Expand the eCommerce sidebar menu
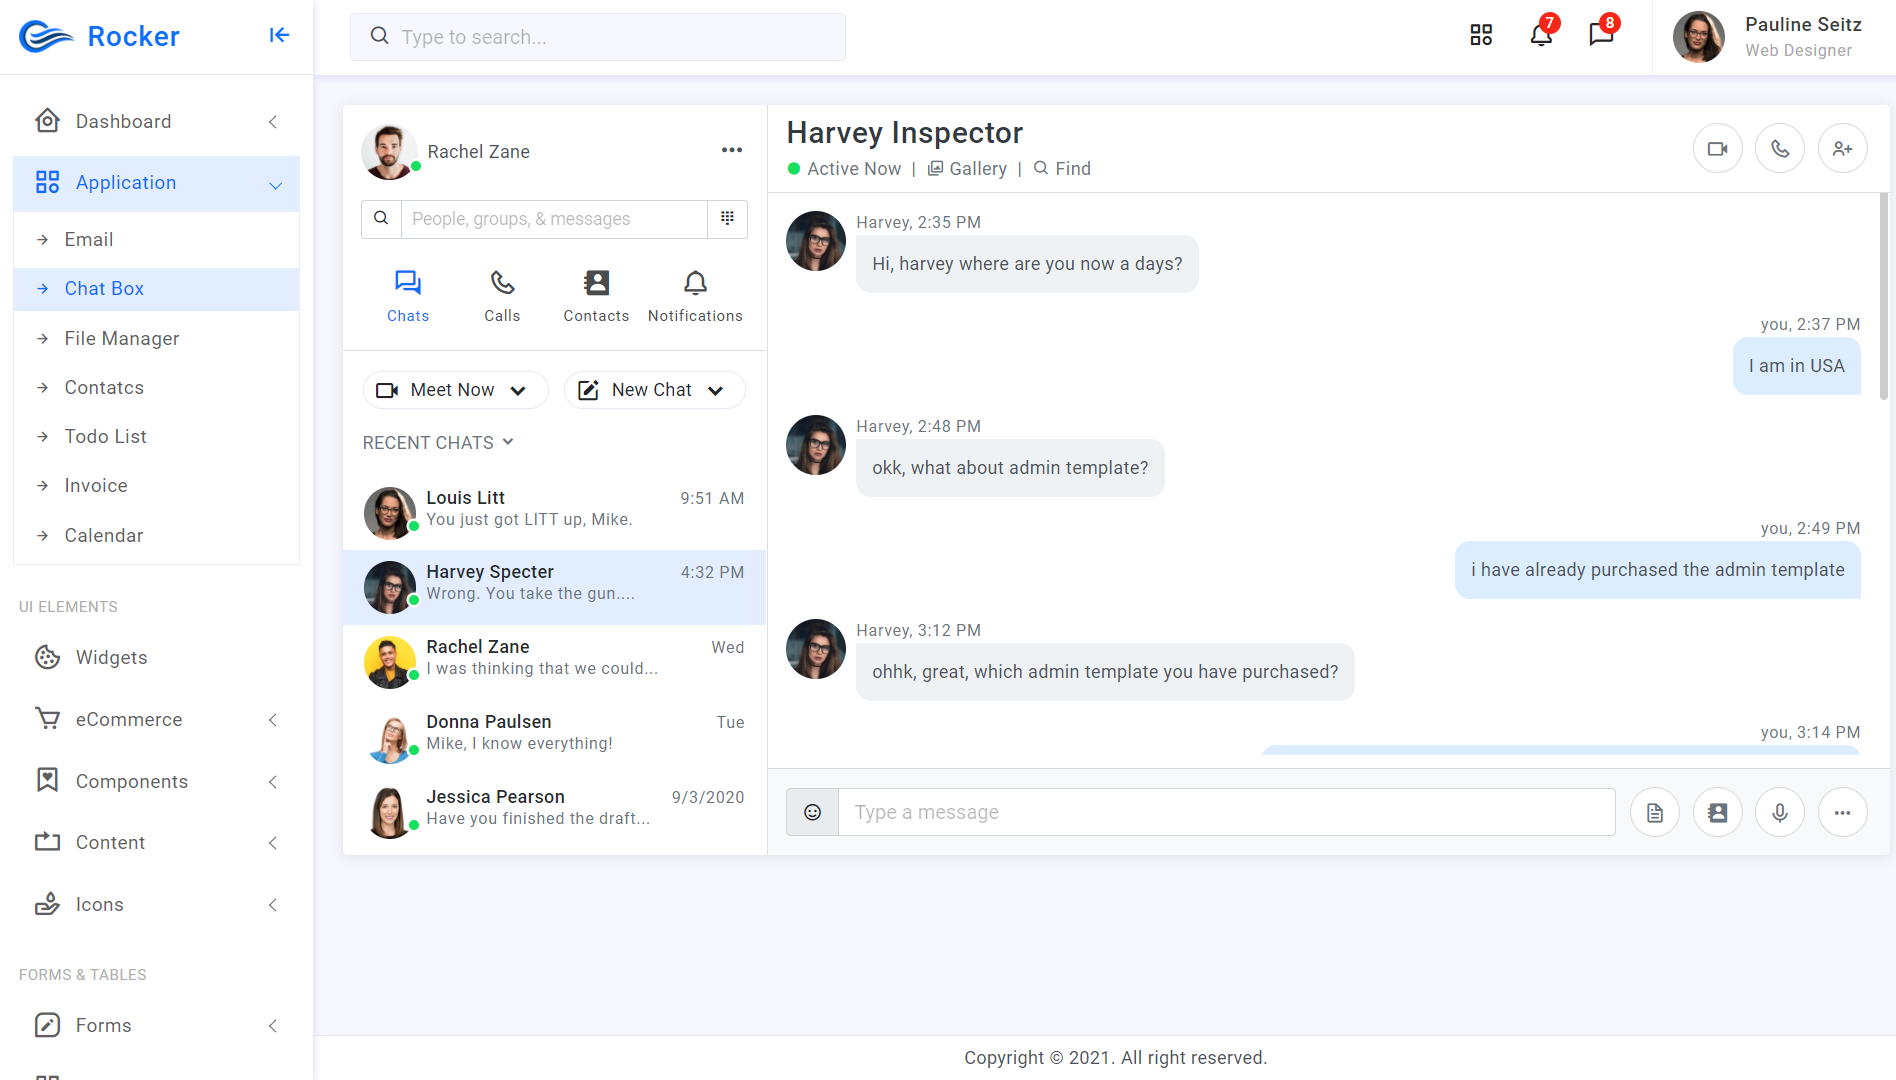Screen dimensions: 1896x1080 point(156,720)
